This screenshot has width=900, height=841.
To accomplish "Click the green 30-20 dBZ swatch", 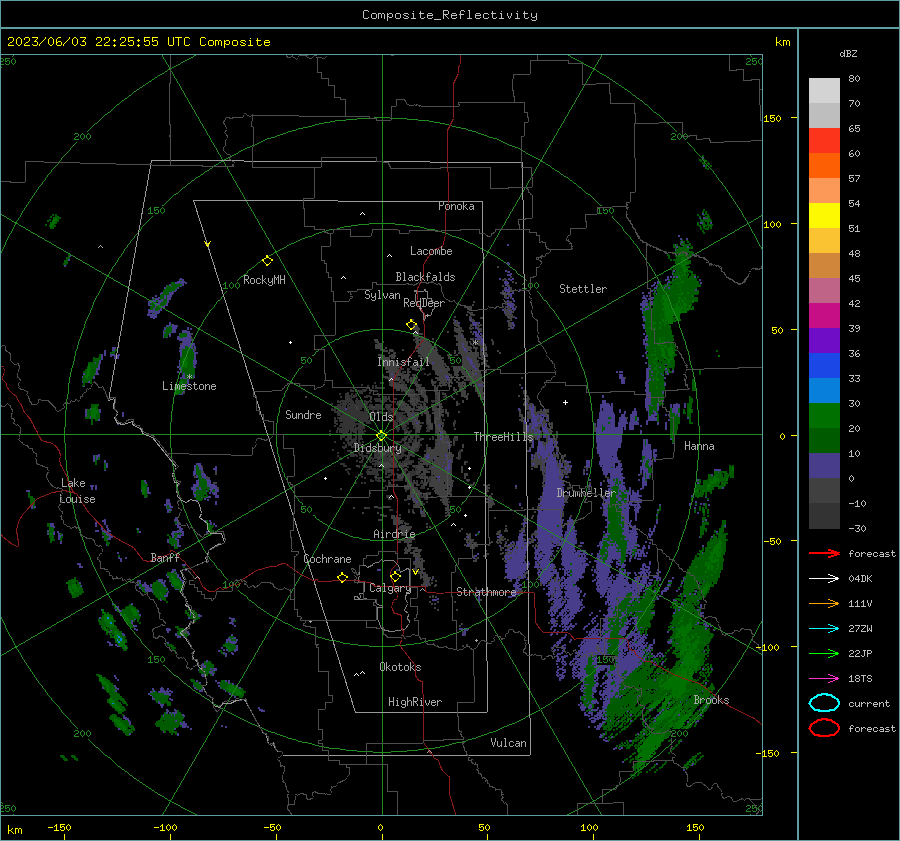I will (824, 415).
